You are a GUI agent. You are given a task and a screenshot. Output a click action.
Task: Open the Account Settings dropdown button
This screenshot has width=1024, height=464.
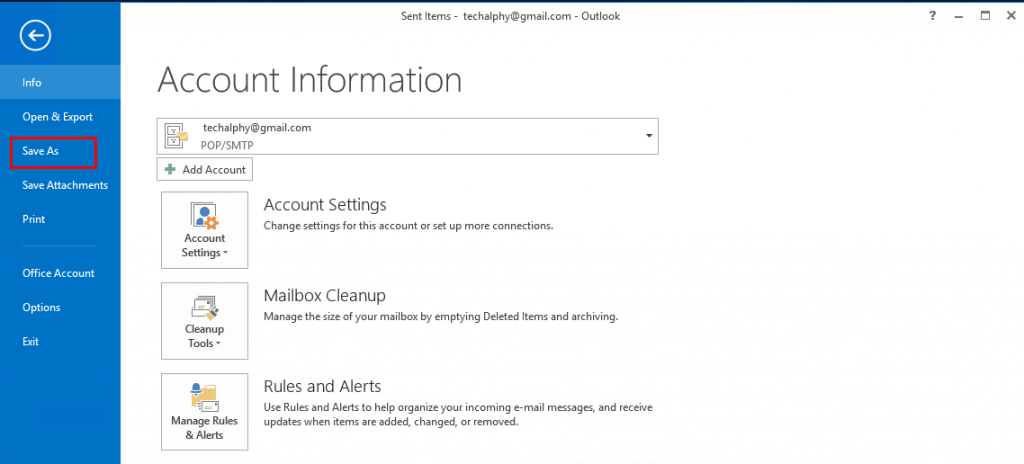(x=204, y=230)
